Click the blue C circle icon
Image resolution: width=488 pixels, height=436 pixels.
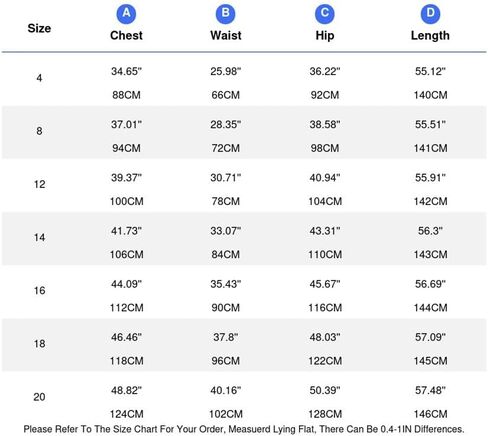[325, 14]
